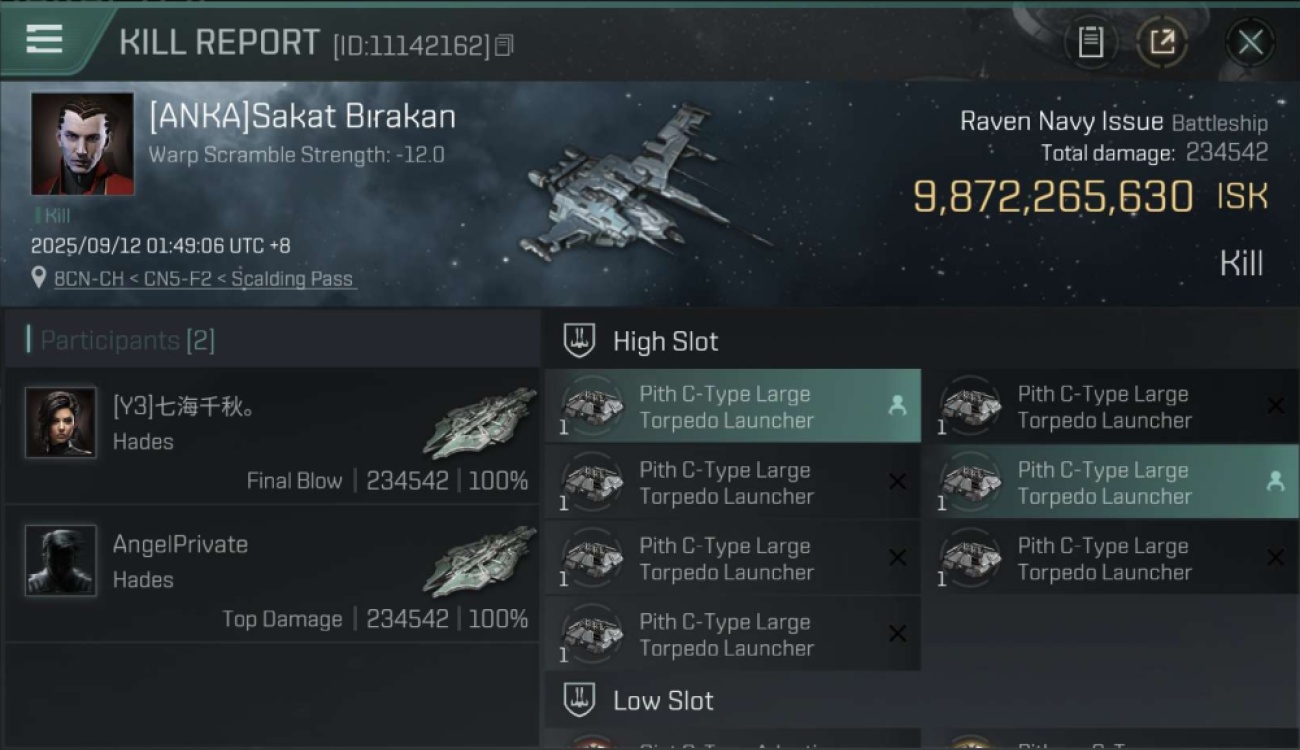Share the kill report externally
Screen dimensions: 1300x750
coord(1162,42)
